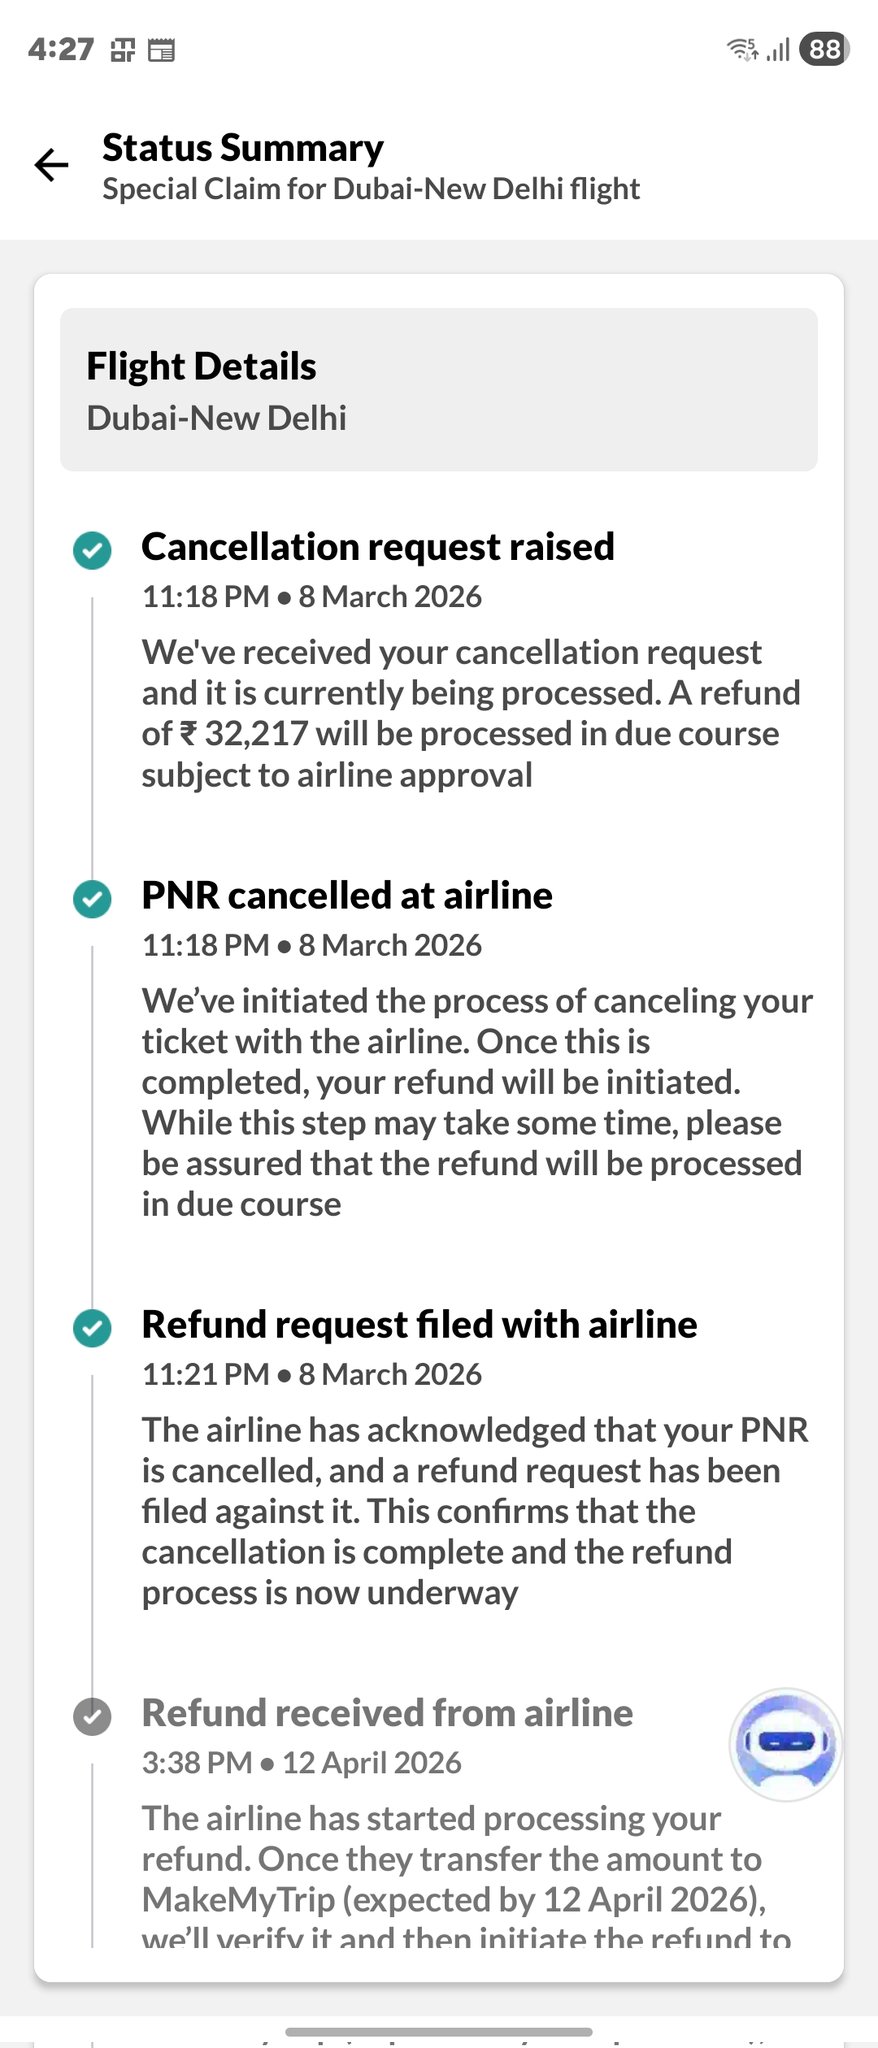Tap the calendar notification icon in status bar
The image size is (878, 2048).
(161, 50)
